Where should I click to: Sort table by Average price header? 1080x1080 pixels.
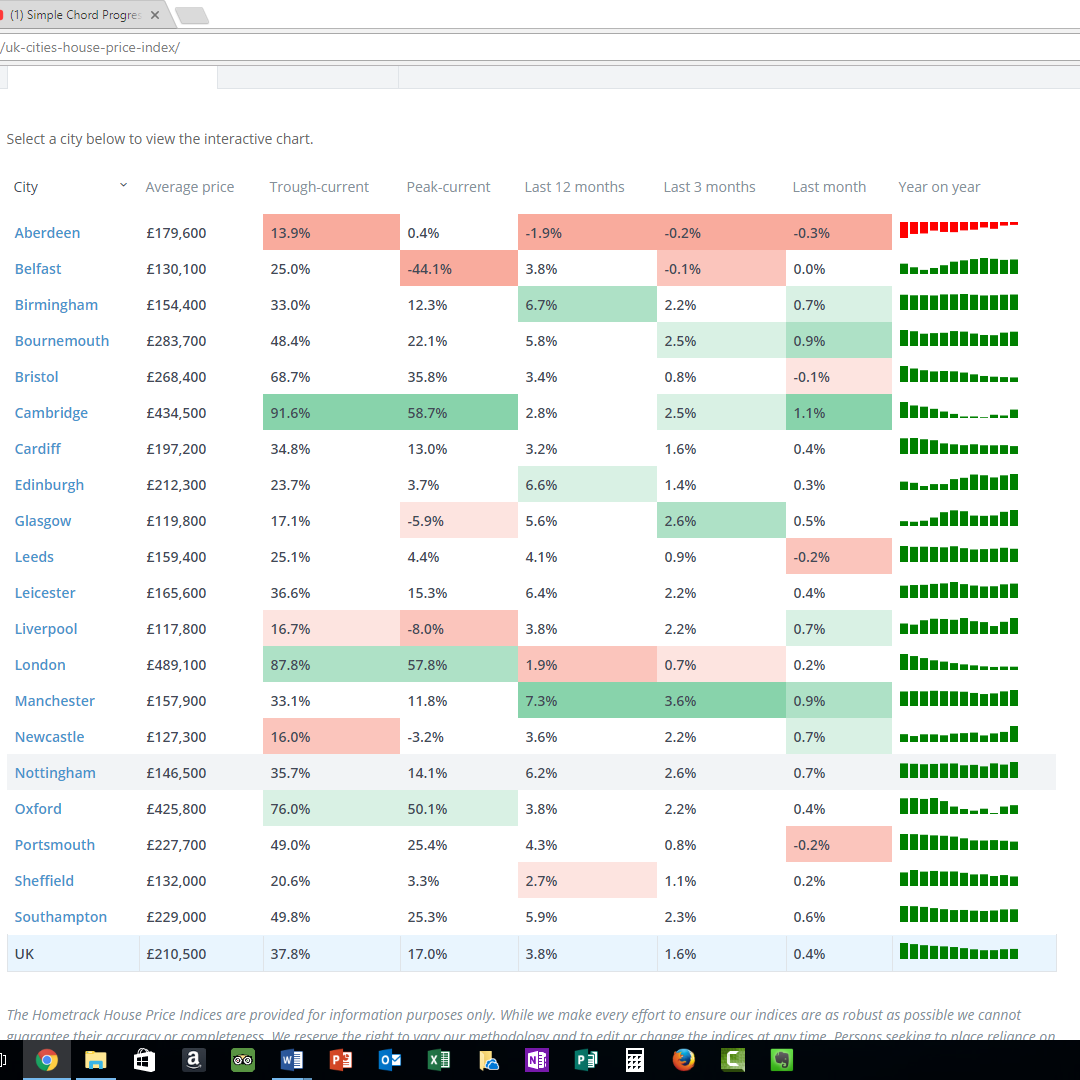(x=190, y=187)
